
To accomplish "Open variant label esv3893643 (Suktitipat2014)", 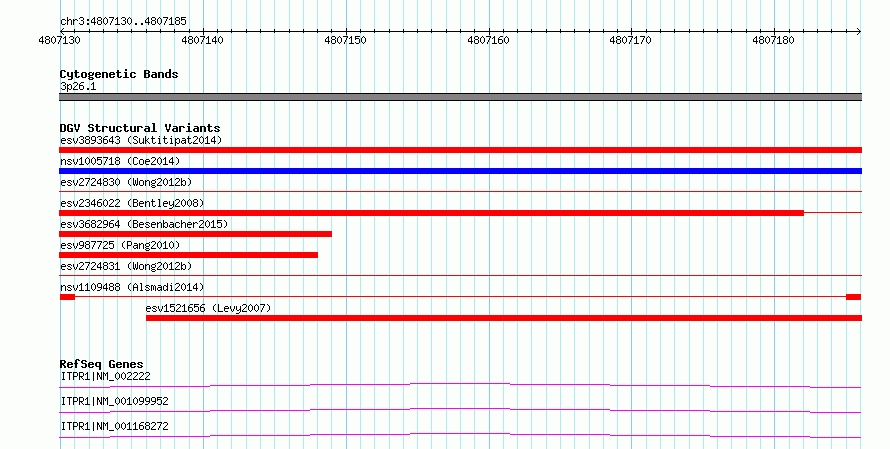I will click(x=141, y=140).
